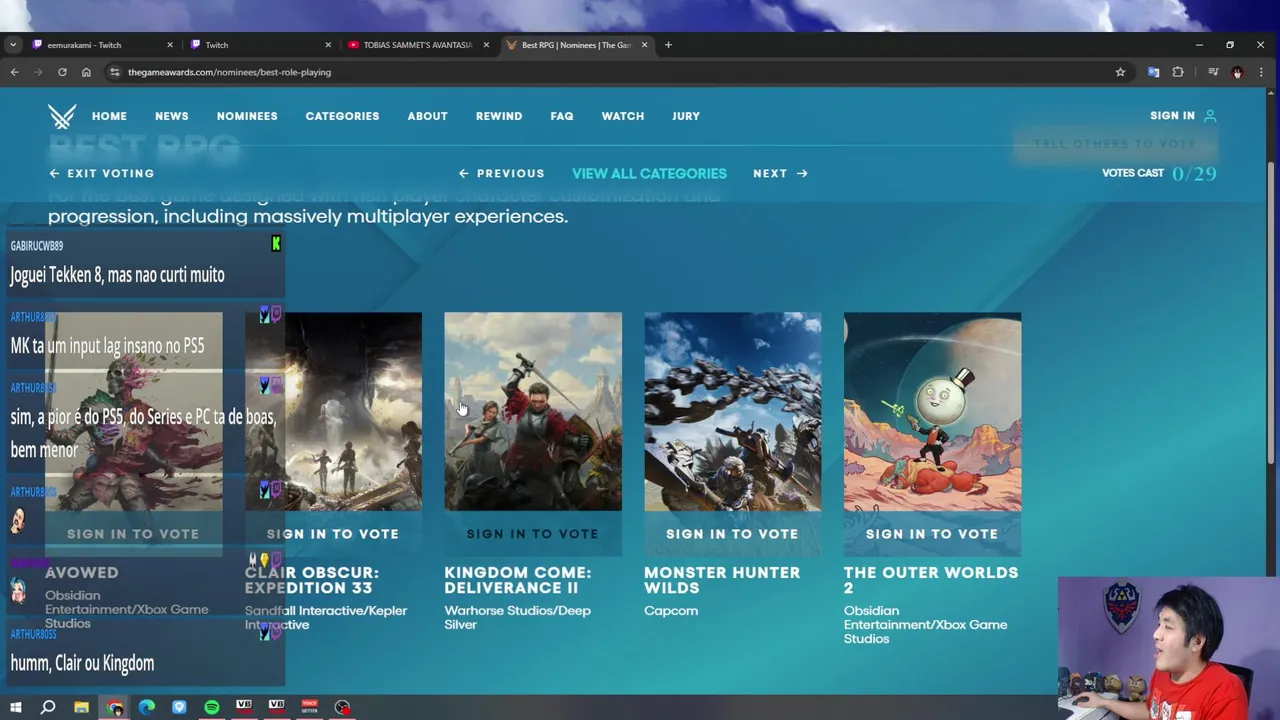Select The Outer Worlds 2 cover art
The height and width of the screenshot is (720, 1280).
pyautogui.click(x=932, y=411)
